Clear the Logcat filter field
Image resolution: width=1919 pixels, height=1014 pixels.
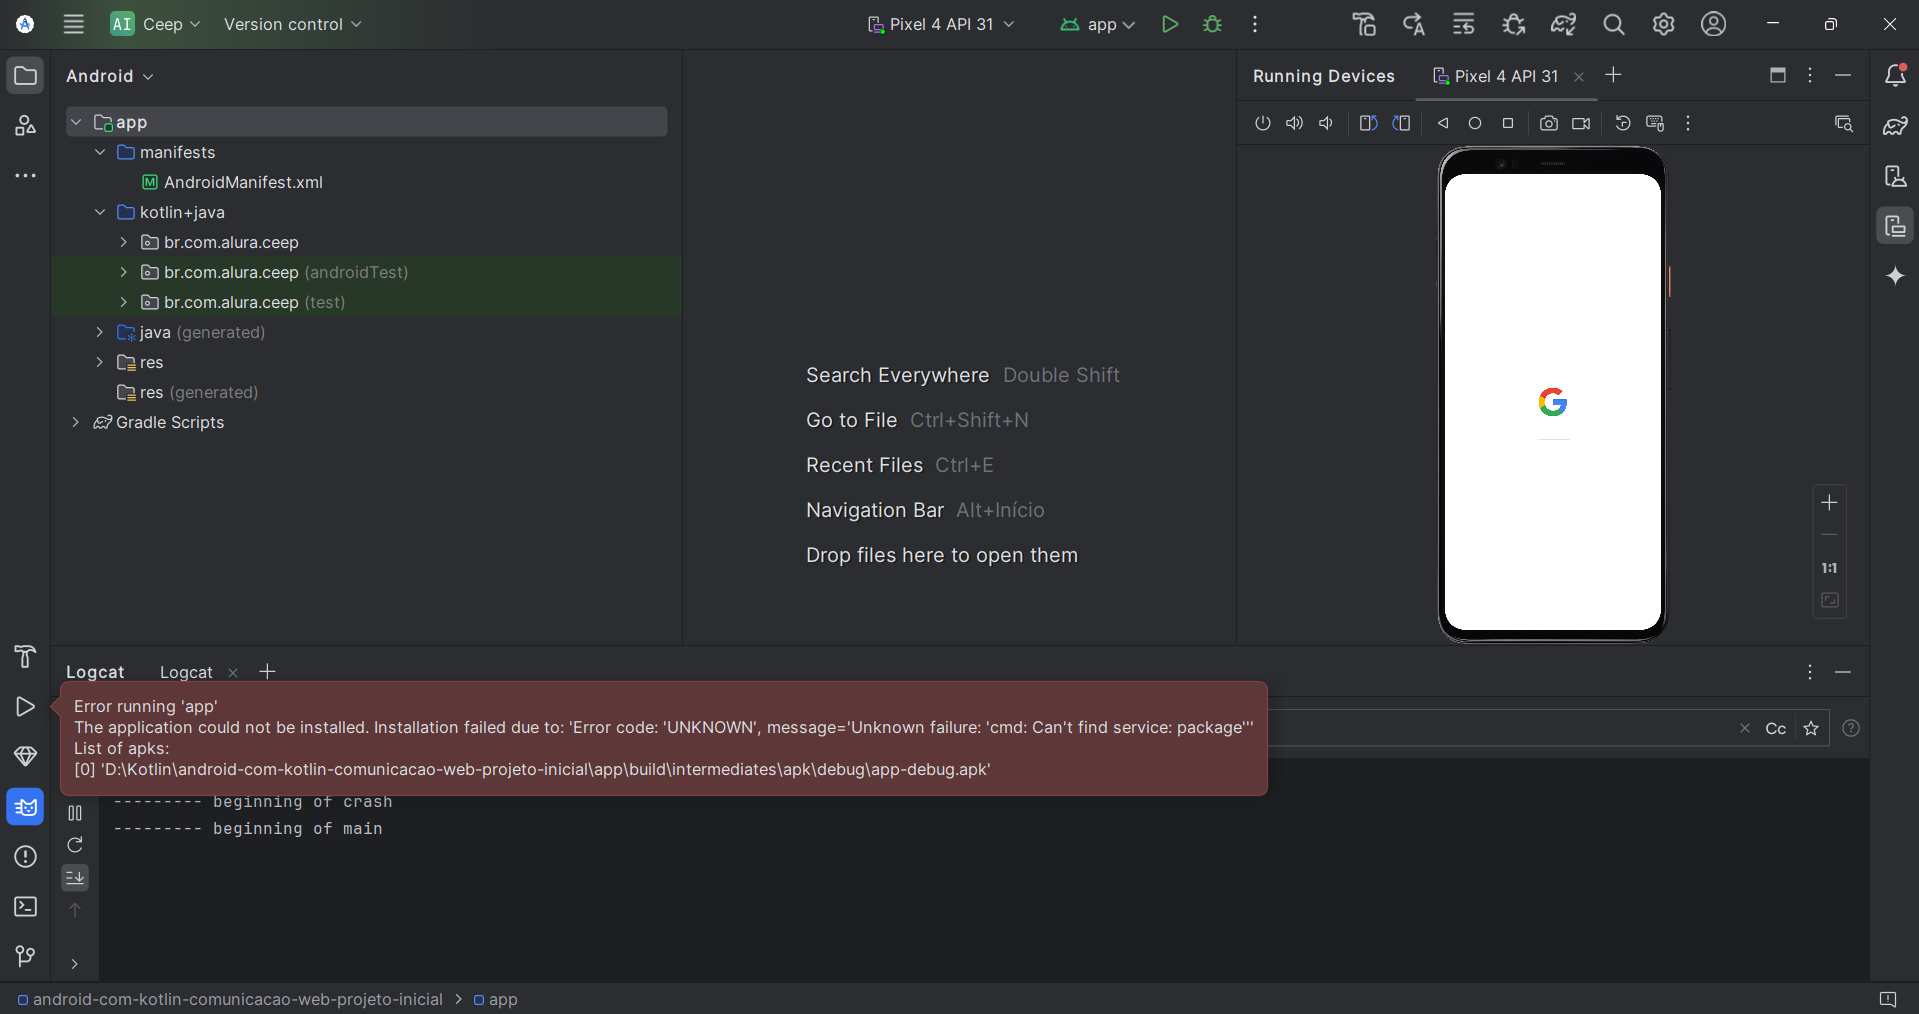[x=1745, y=729]
